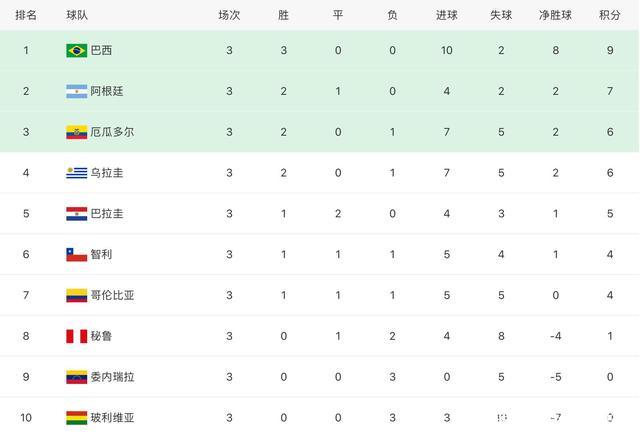
Task: Select the 净胜球 column header
Action: click(555, 16)
